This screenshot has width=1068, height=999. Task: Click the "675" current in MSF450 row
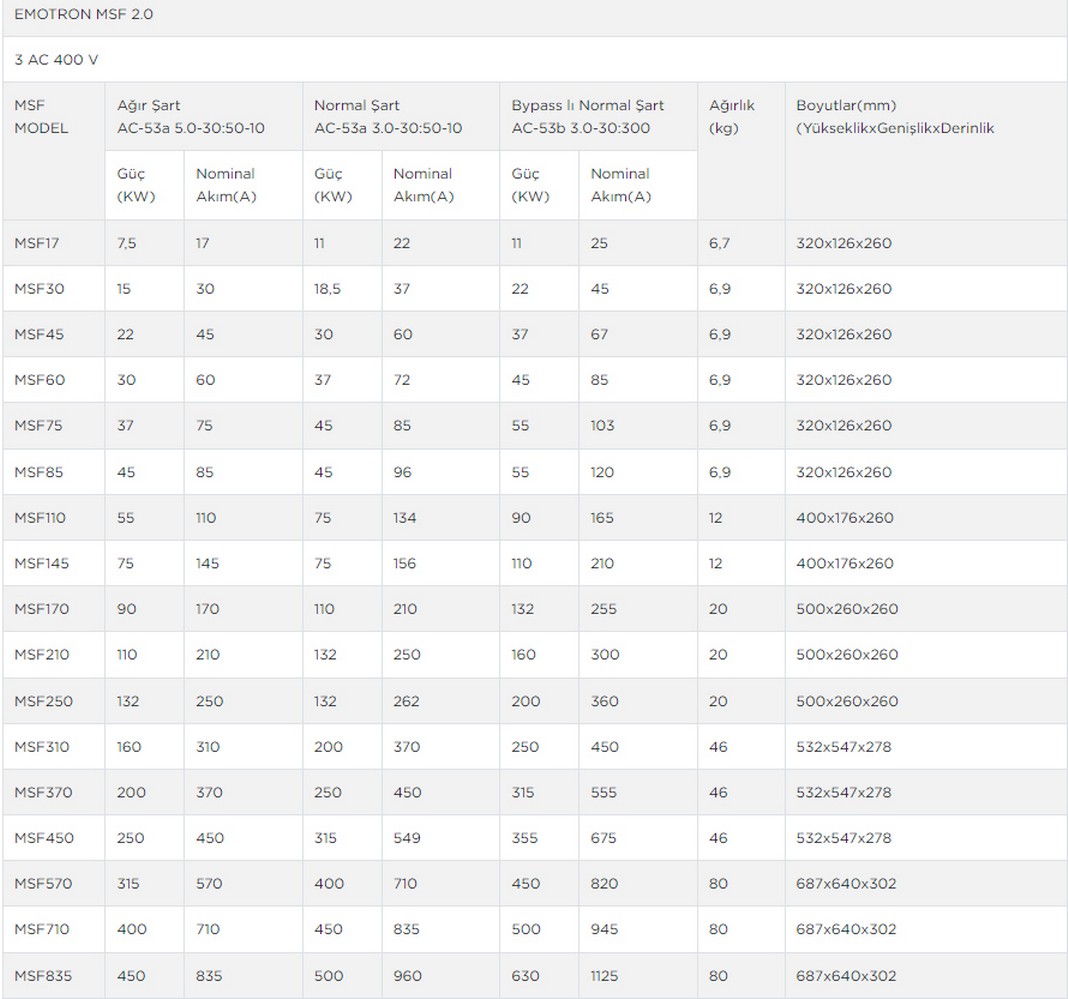[x=603, y=838]
